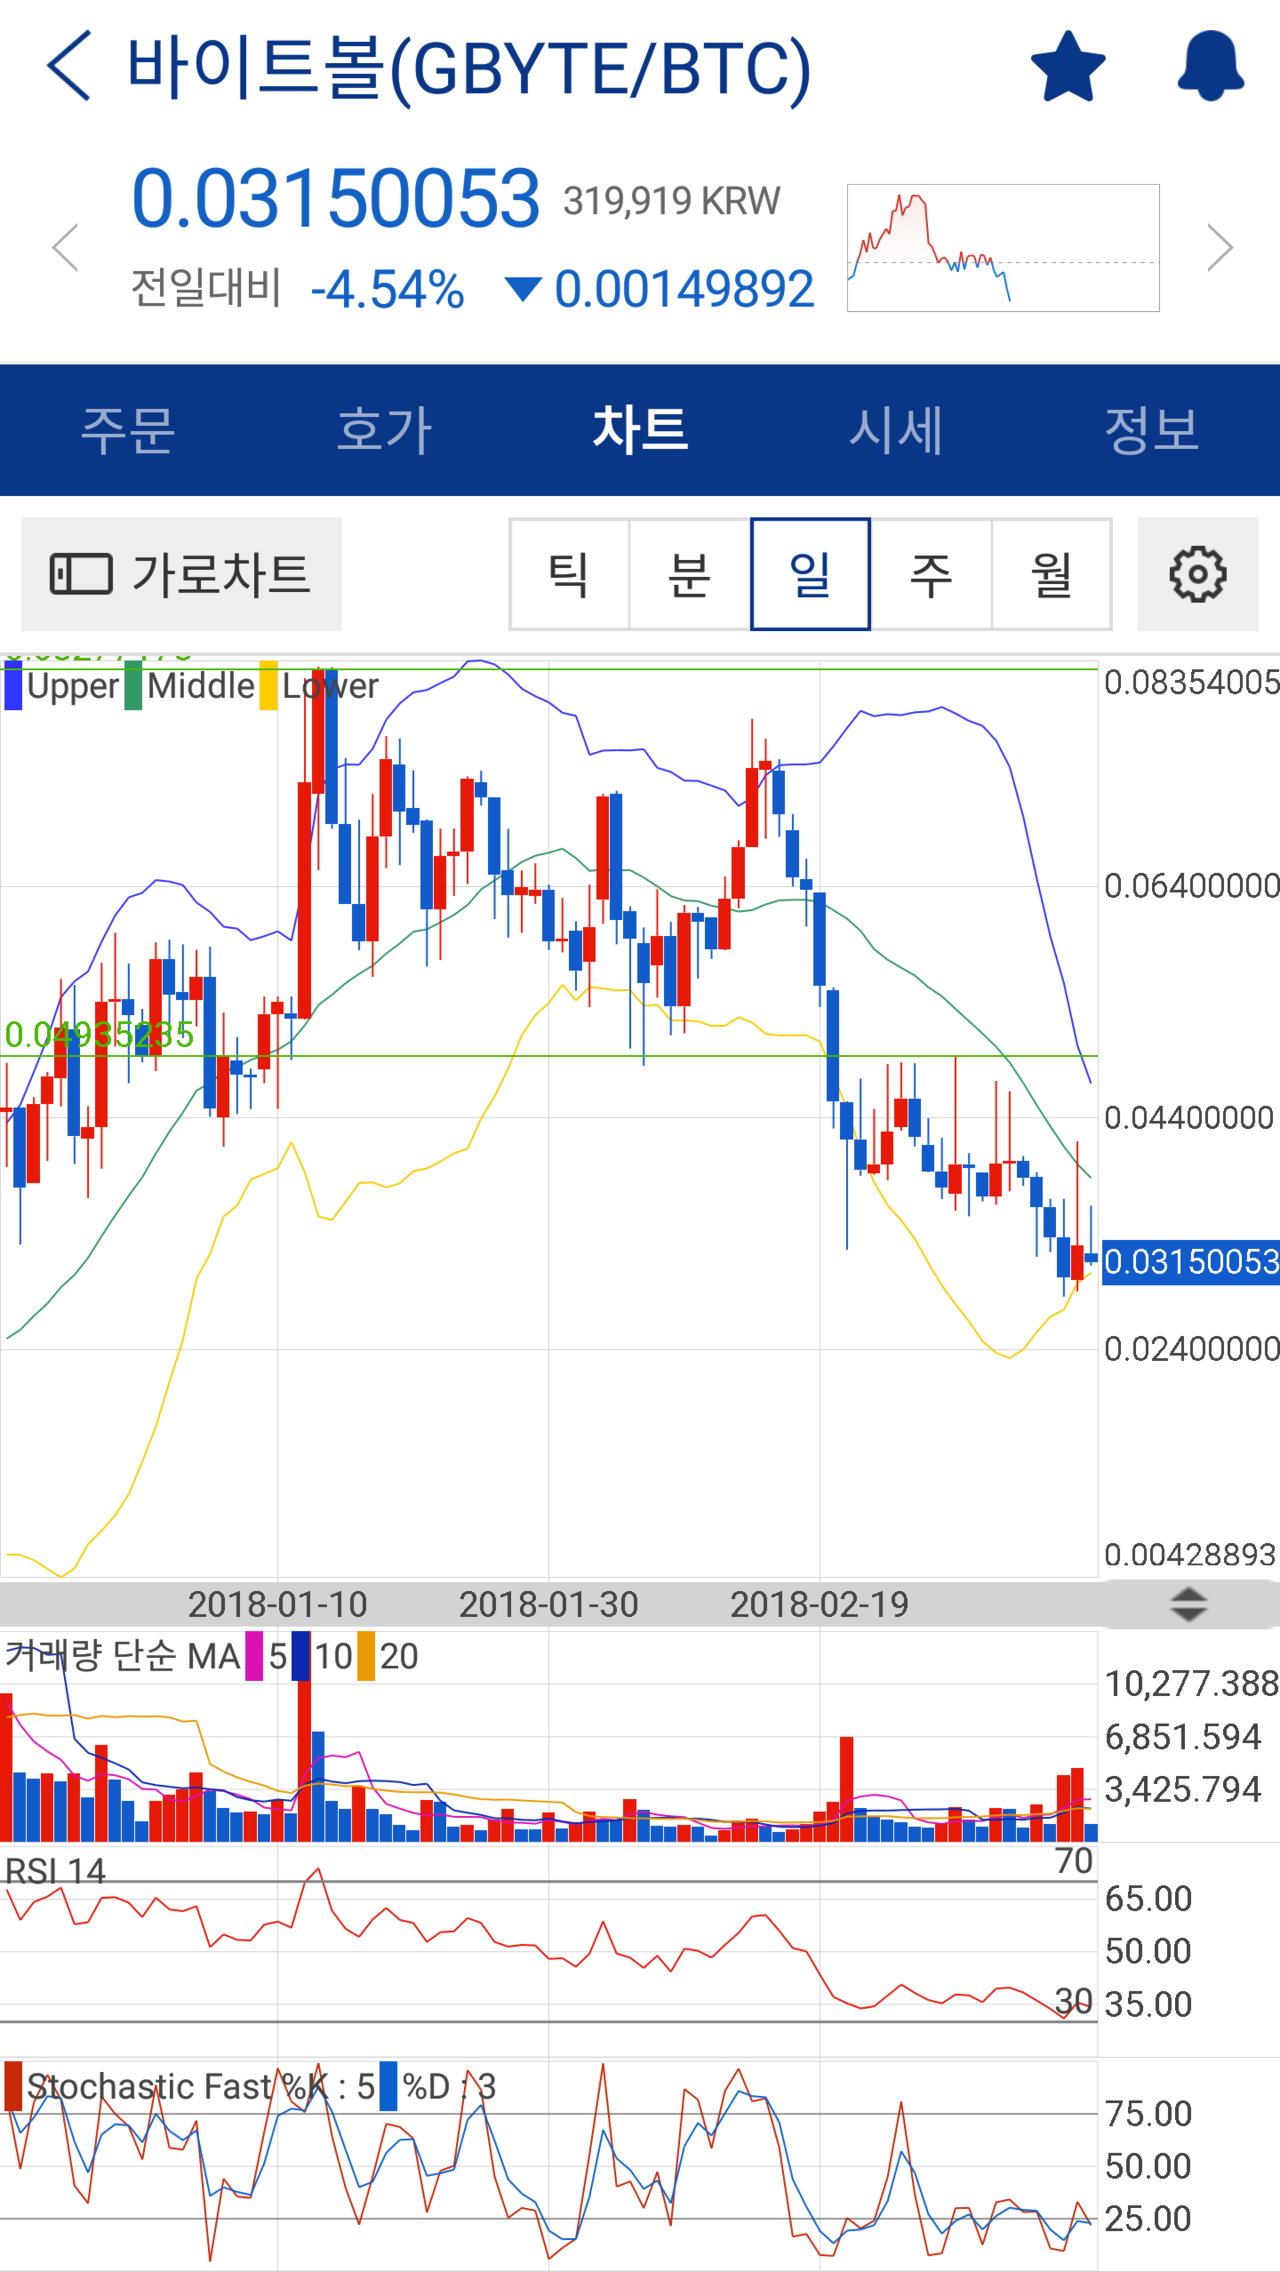Open chart settings gear
Viewport: 1280px width, 2272px height.
click(x=1197, y=574)
